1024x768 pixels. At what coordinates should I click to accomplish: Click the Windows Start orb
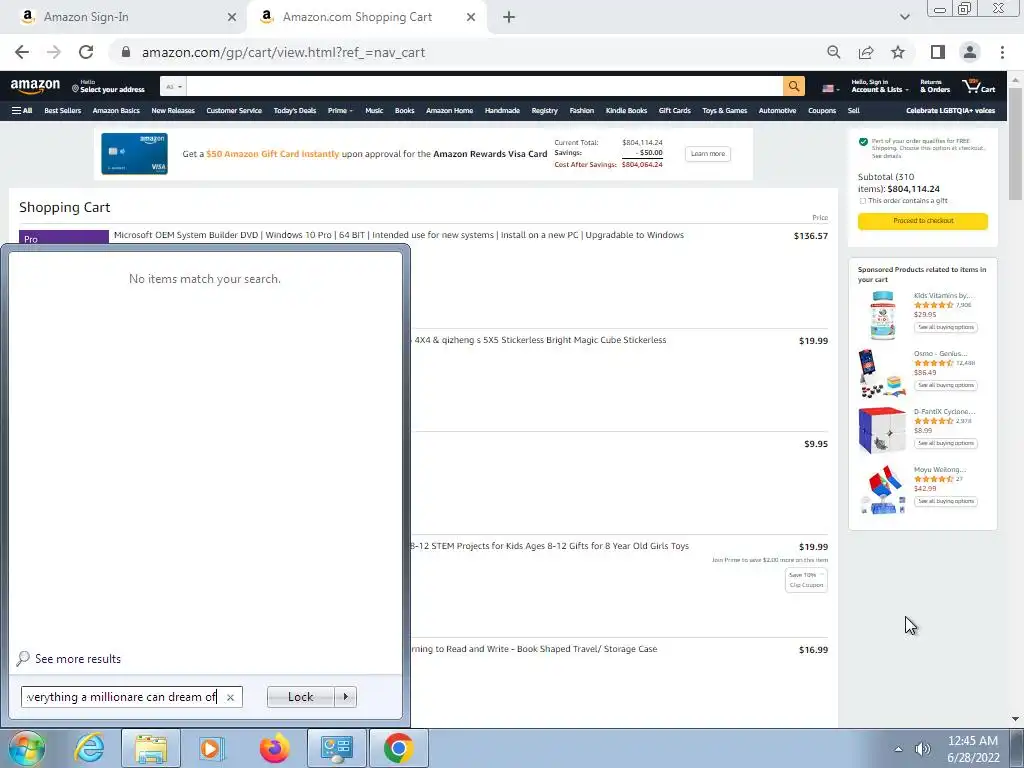point(26,748)
